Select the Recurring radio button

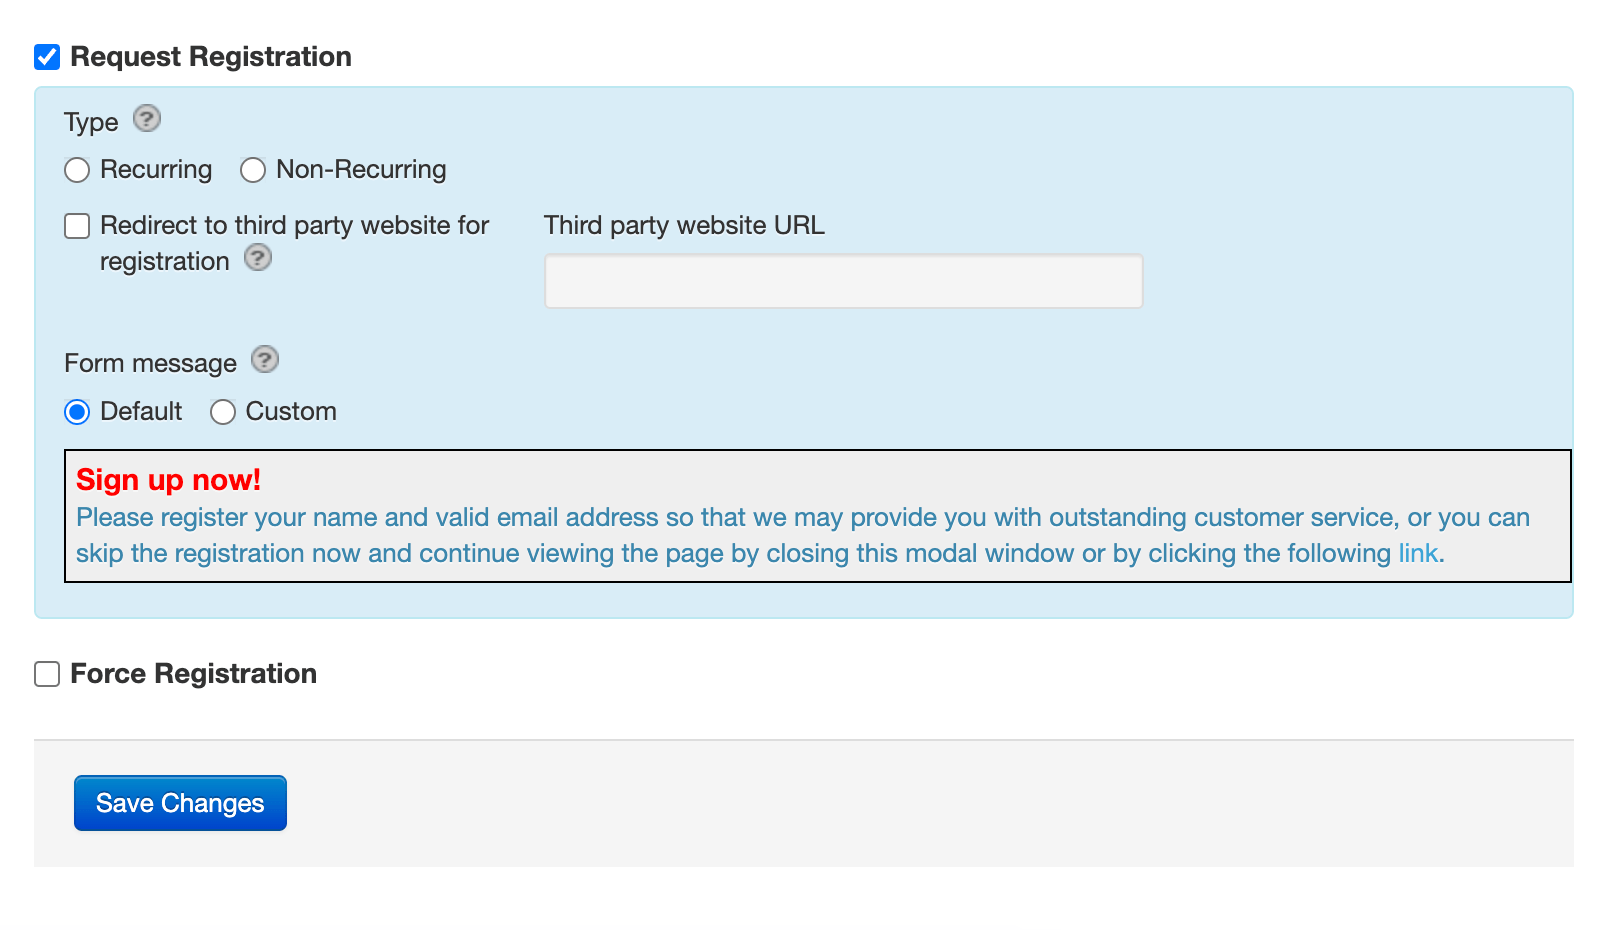click(x=77, y=170)
